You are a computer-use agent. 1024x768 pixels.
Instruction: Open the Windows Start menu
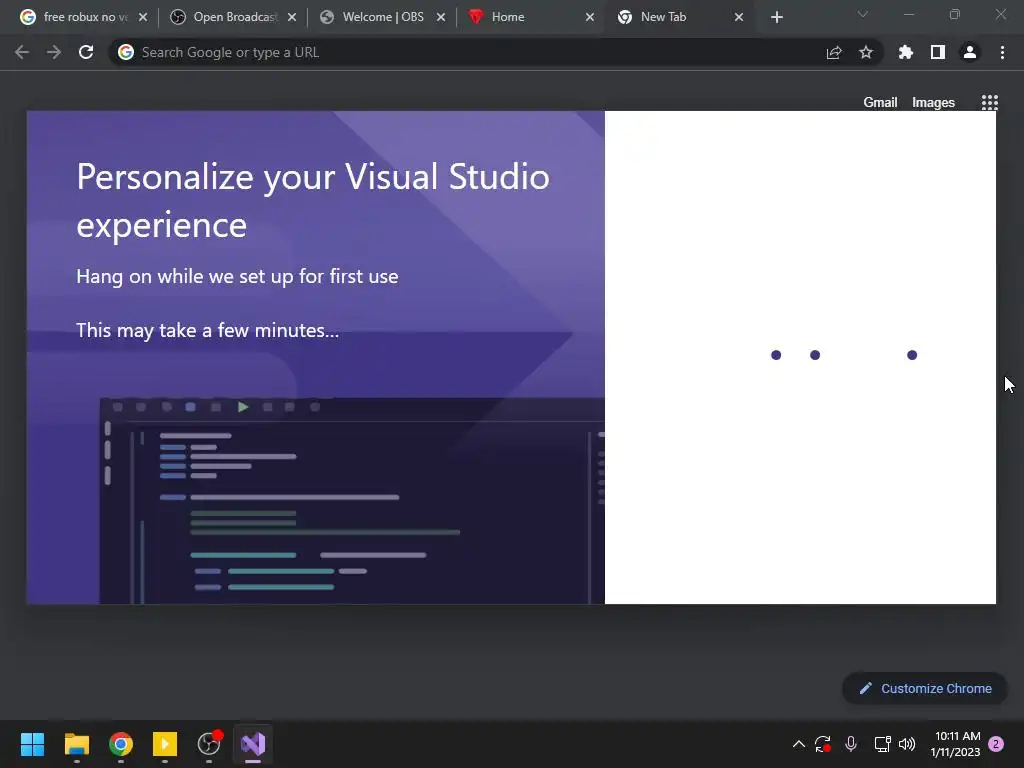[32, 744]
